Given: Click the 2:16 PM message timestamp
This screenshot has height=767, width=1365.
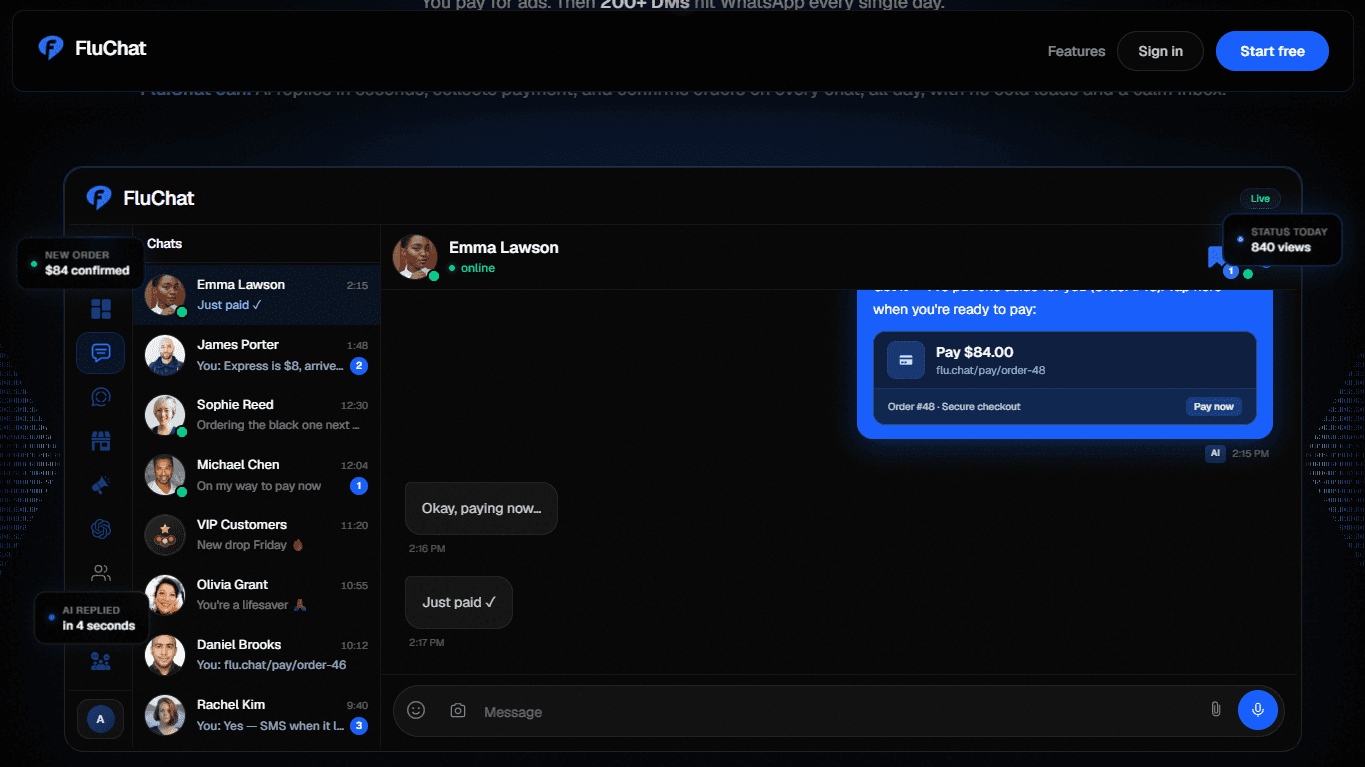Looking at the screenshot, I should click(x=427, y=548).
